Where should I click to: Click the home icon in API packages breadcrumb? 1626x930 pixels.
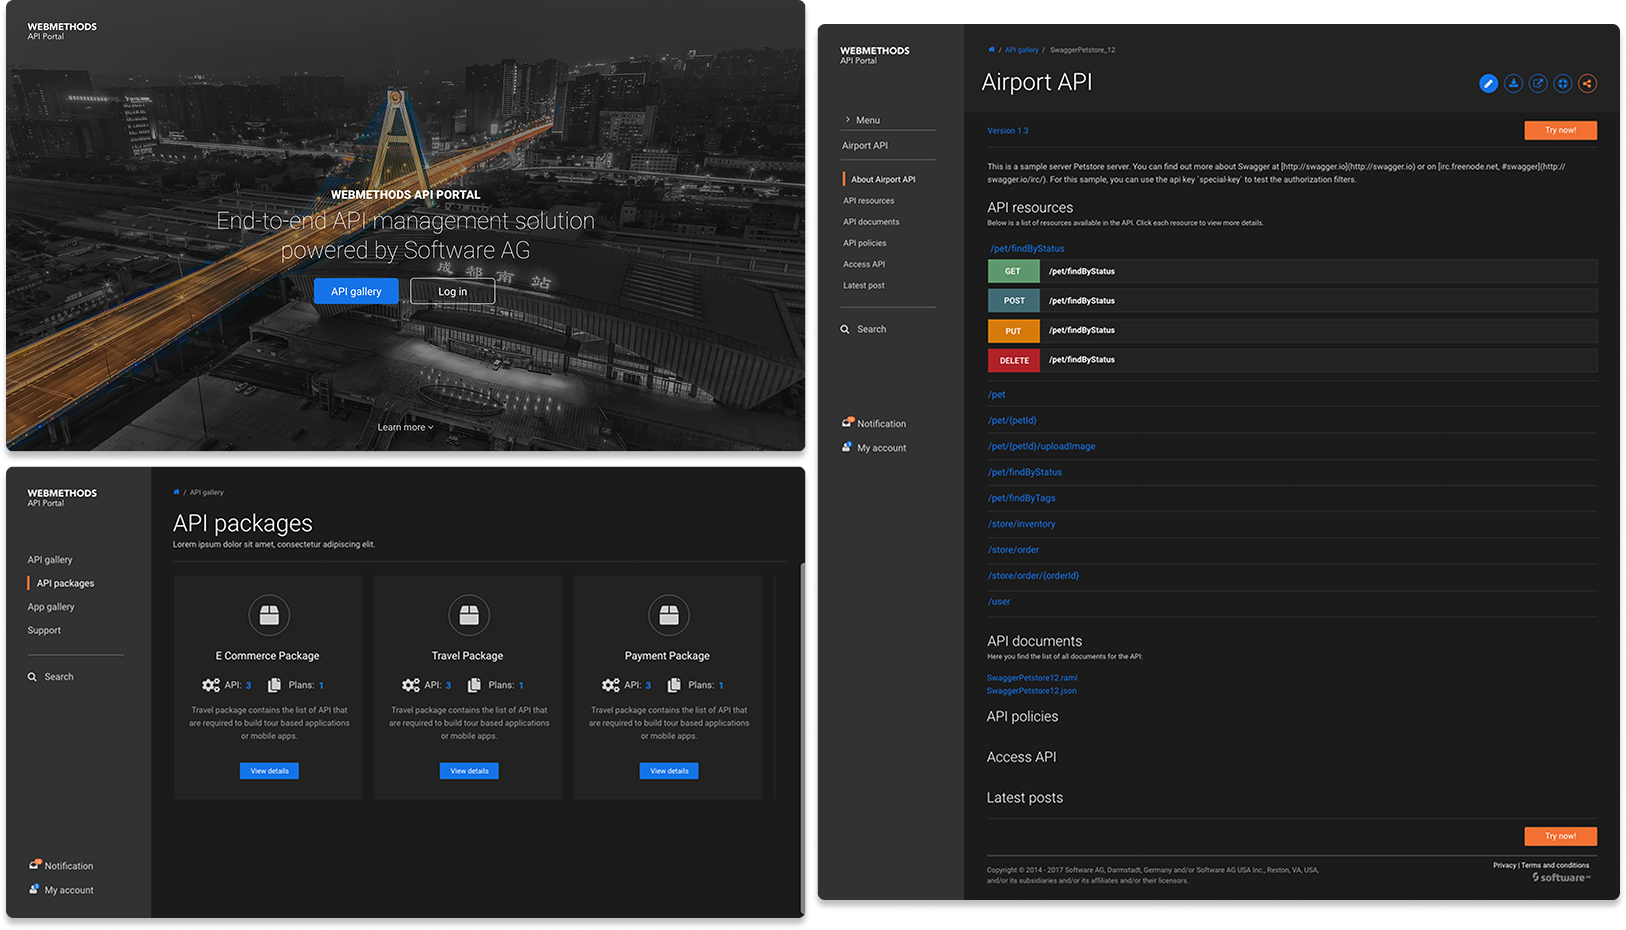click(x=177, y=492)
